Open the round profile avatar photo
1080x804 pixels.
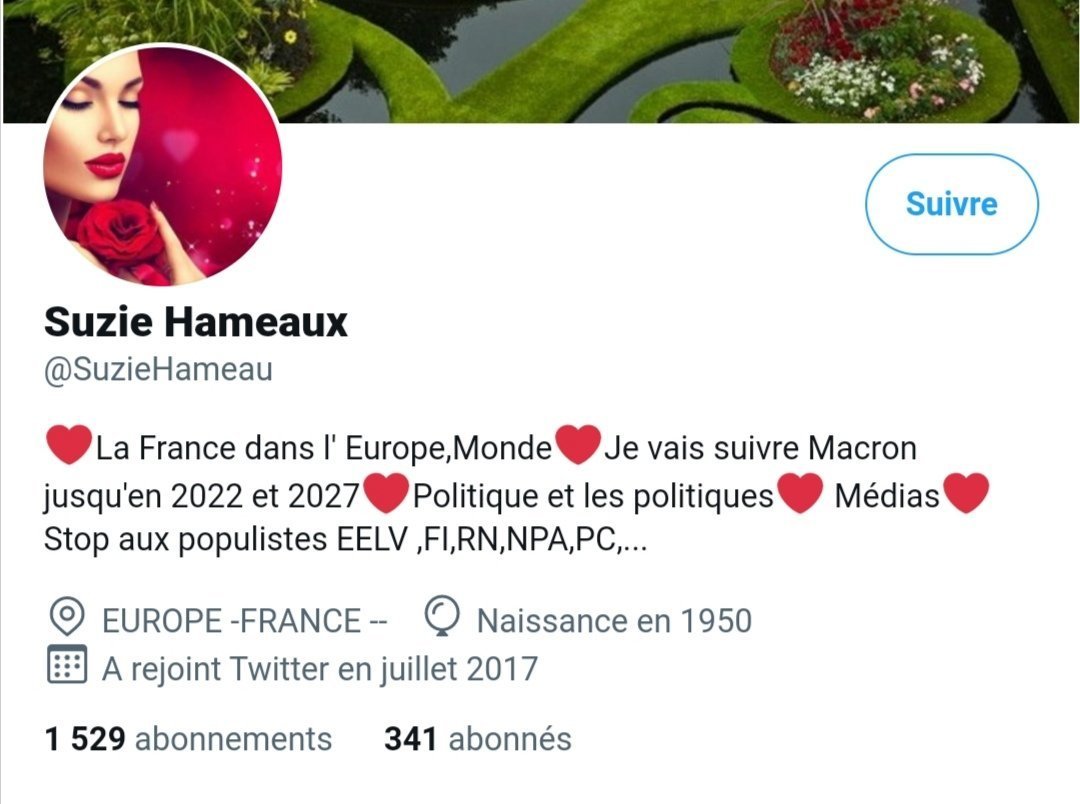point(163,165)
